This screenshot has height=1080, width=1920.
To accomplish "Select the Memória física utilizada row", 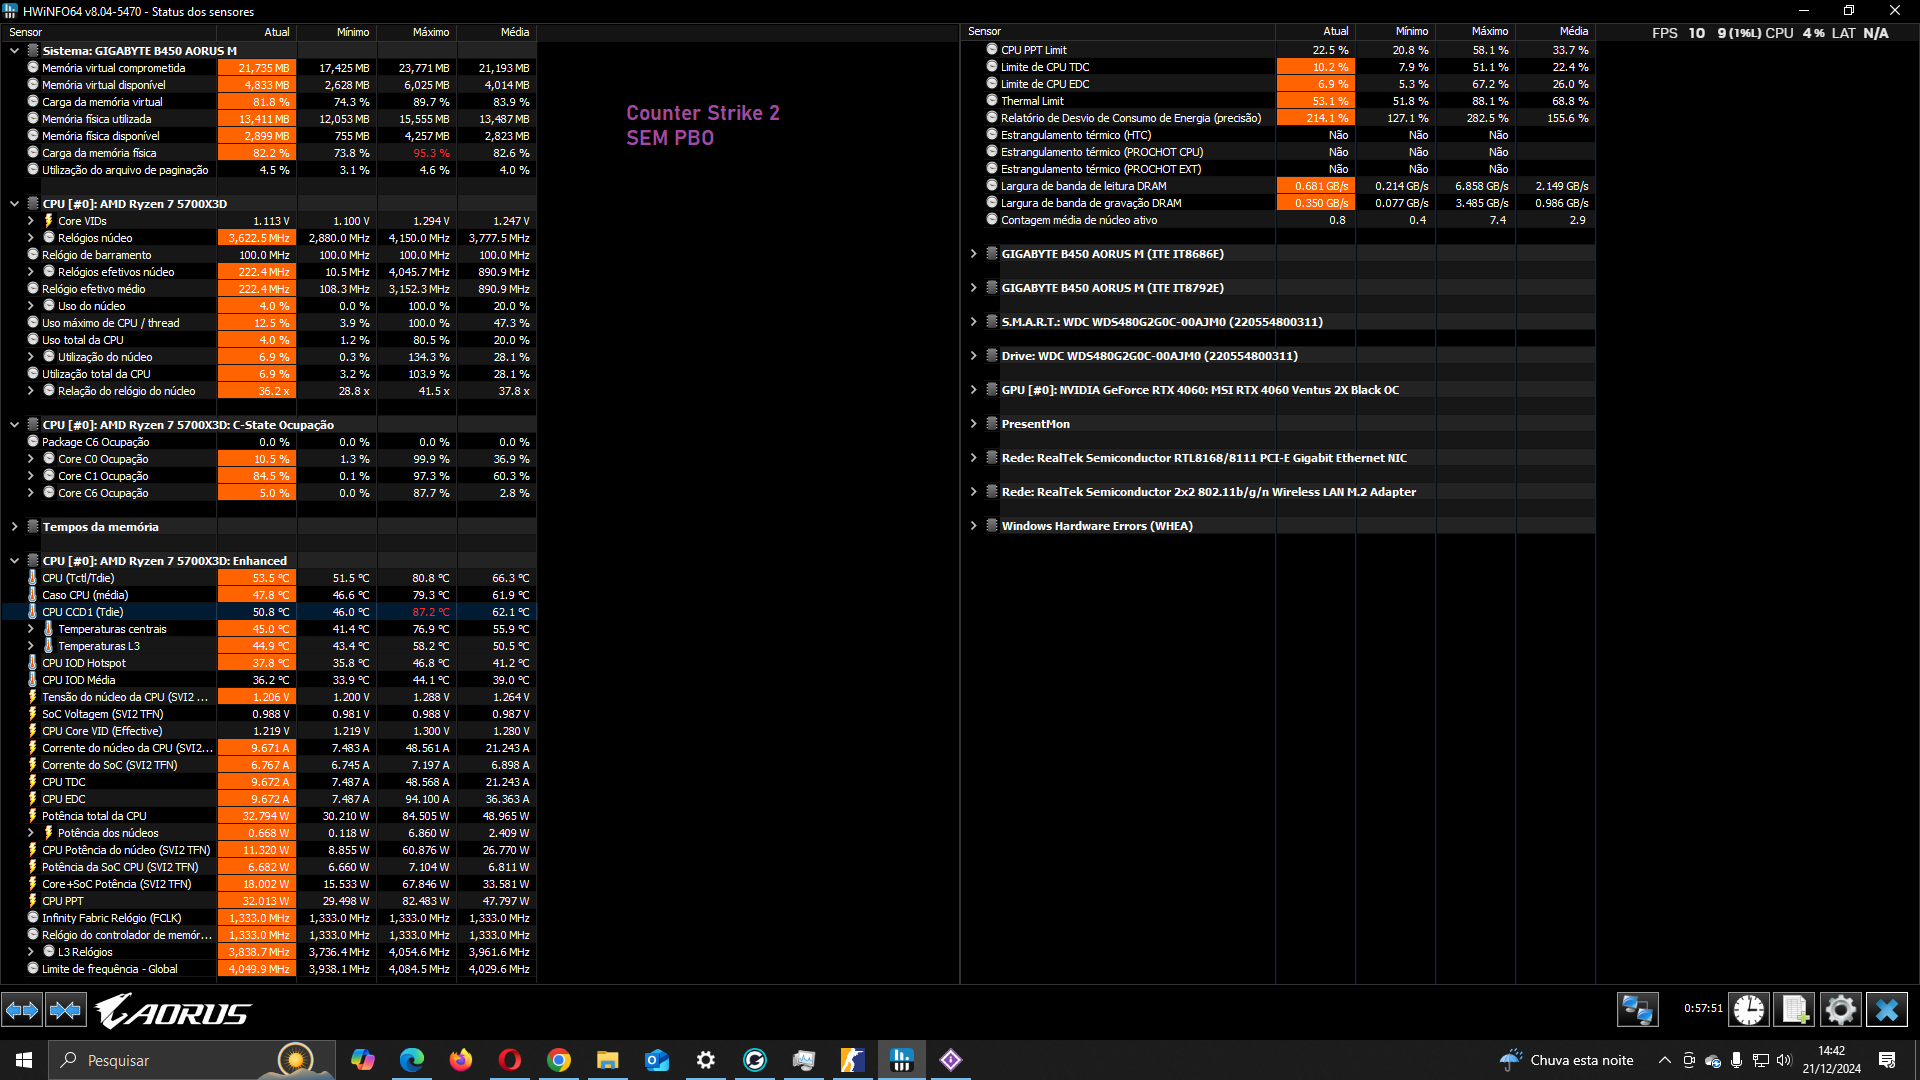I will (269, 119).
